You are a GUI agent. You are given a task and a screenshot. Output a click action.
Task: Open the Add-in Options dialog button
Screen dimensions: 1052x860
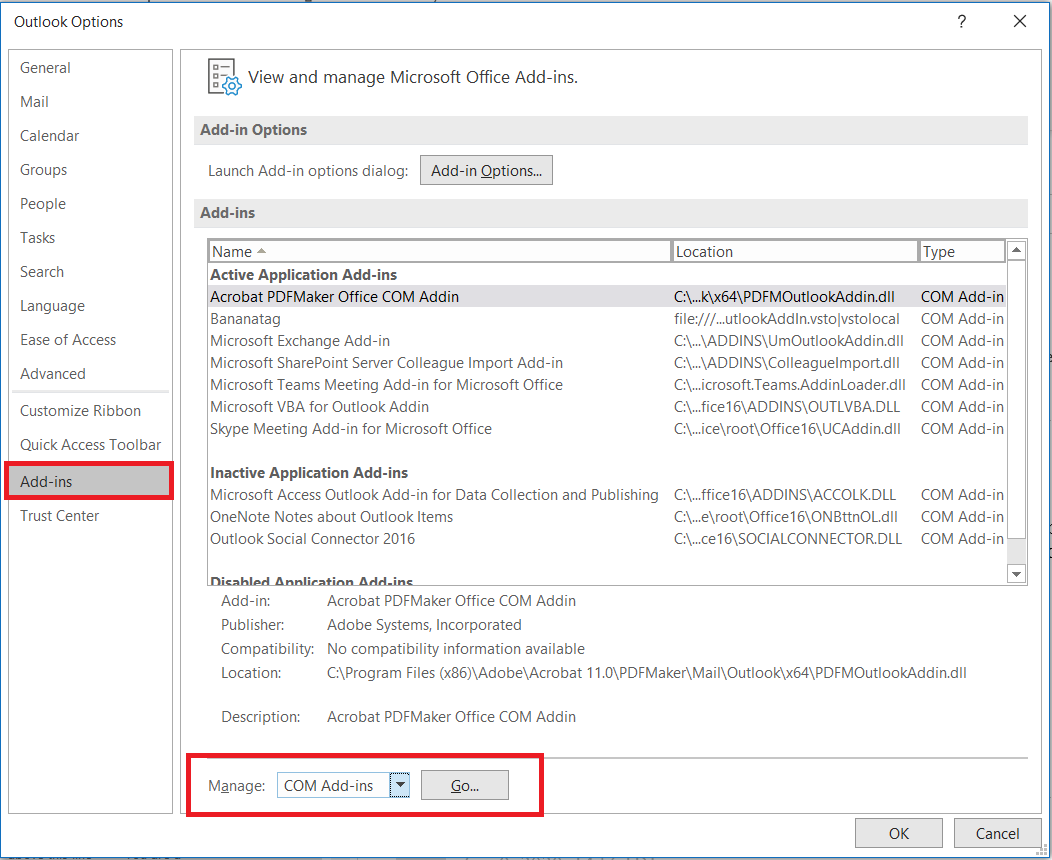click(x=486, y=171)
